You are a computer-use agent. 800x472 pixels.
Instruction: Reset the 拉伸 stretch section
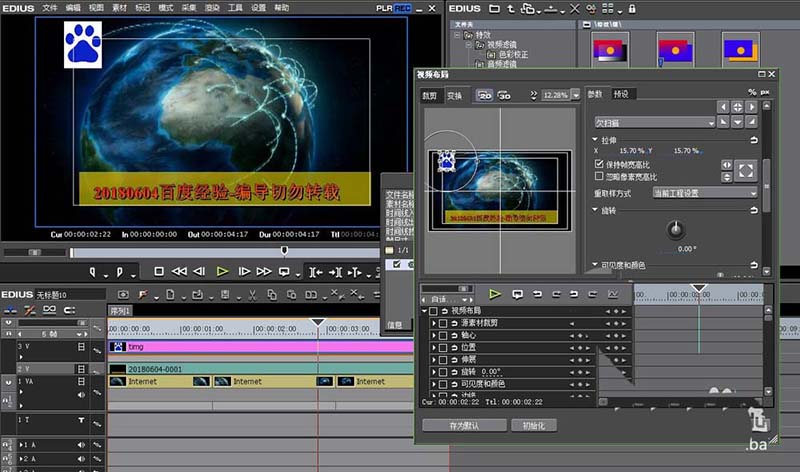tap(754, 140)
